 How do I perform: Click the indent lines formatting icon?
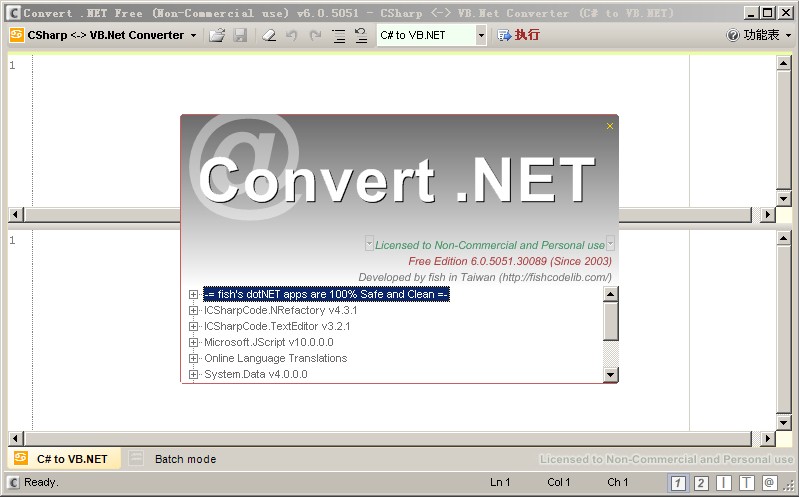coord(339,35)
